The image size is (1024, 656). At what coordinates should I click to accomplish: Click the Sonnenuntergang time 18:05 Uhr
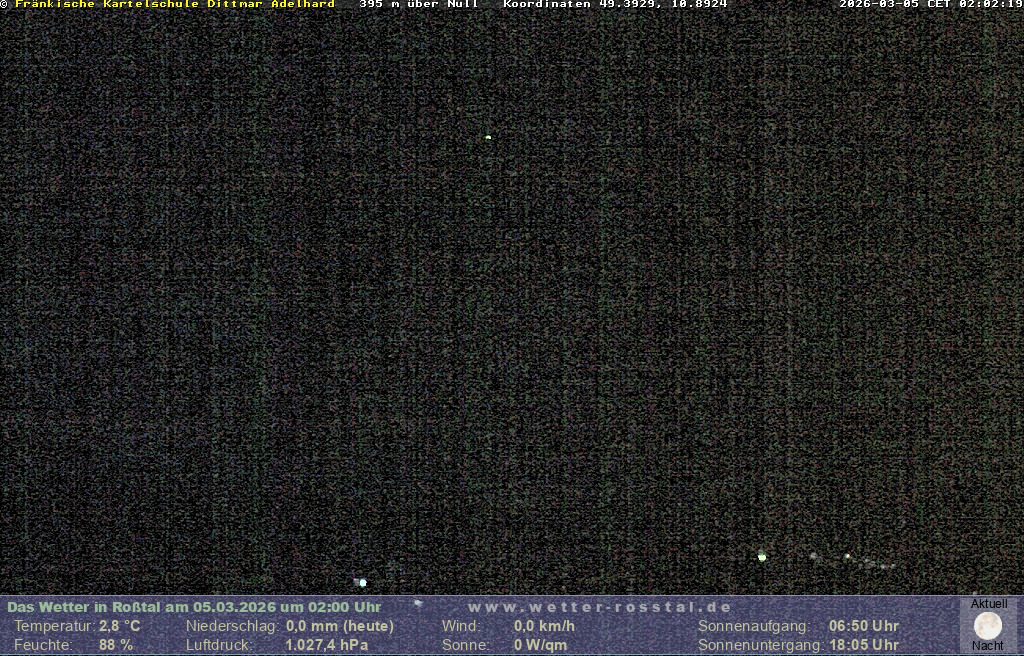(x=864, y=645)
